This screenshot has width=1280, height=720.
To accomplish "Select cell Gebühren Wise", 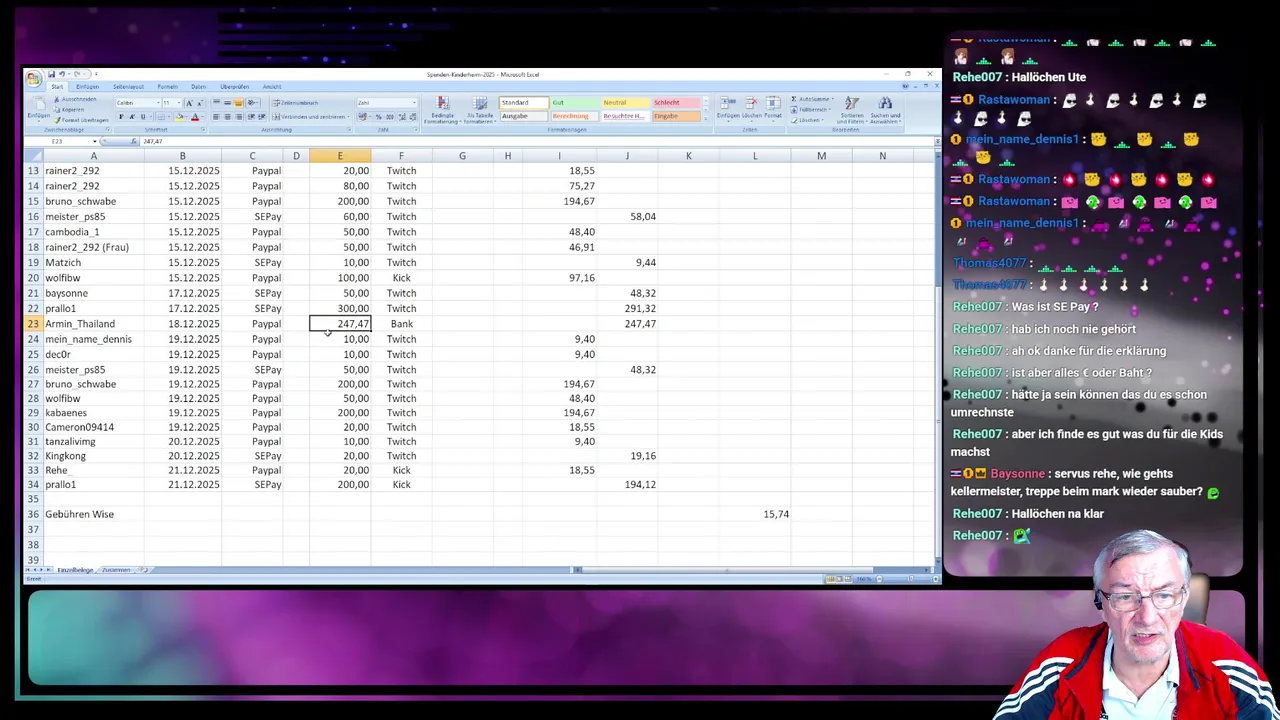I will coord(94,514).
